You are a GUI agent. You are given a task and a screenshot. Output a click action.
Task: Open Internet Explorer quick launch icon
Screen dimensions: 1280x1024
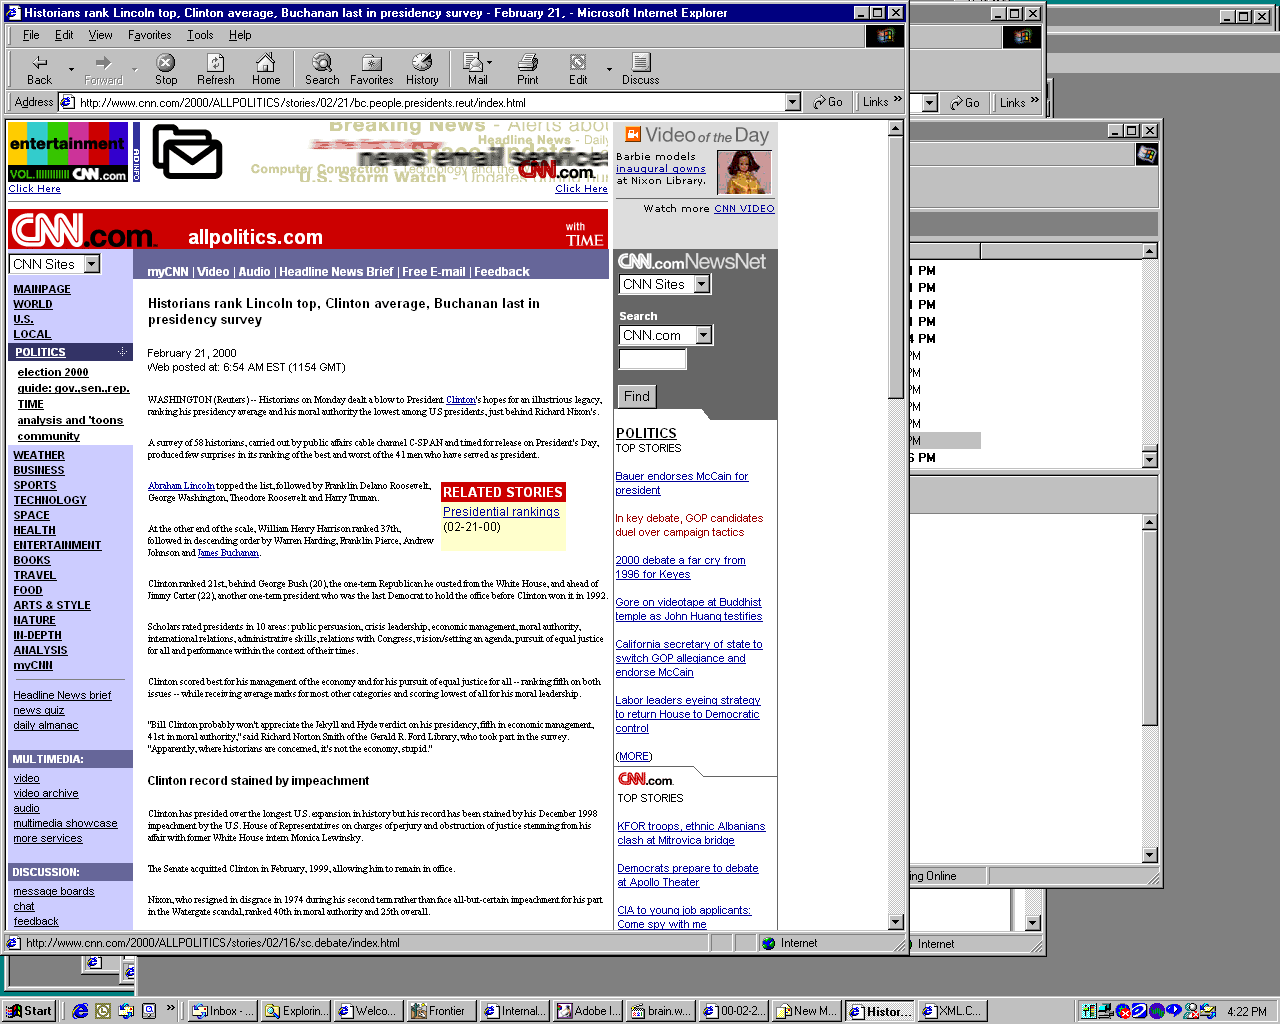point(80,1011)
